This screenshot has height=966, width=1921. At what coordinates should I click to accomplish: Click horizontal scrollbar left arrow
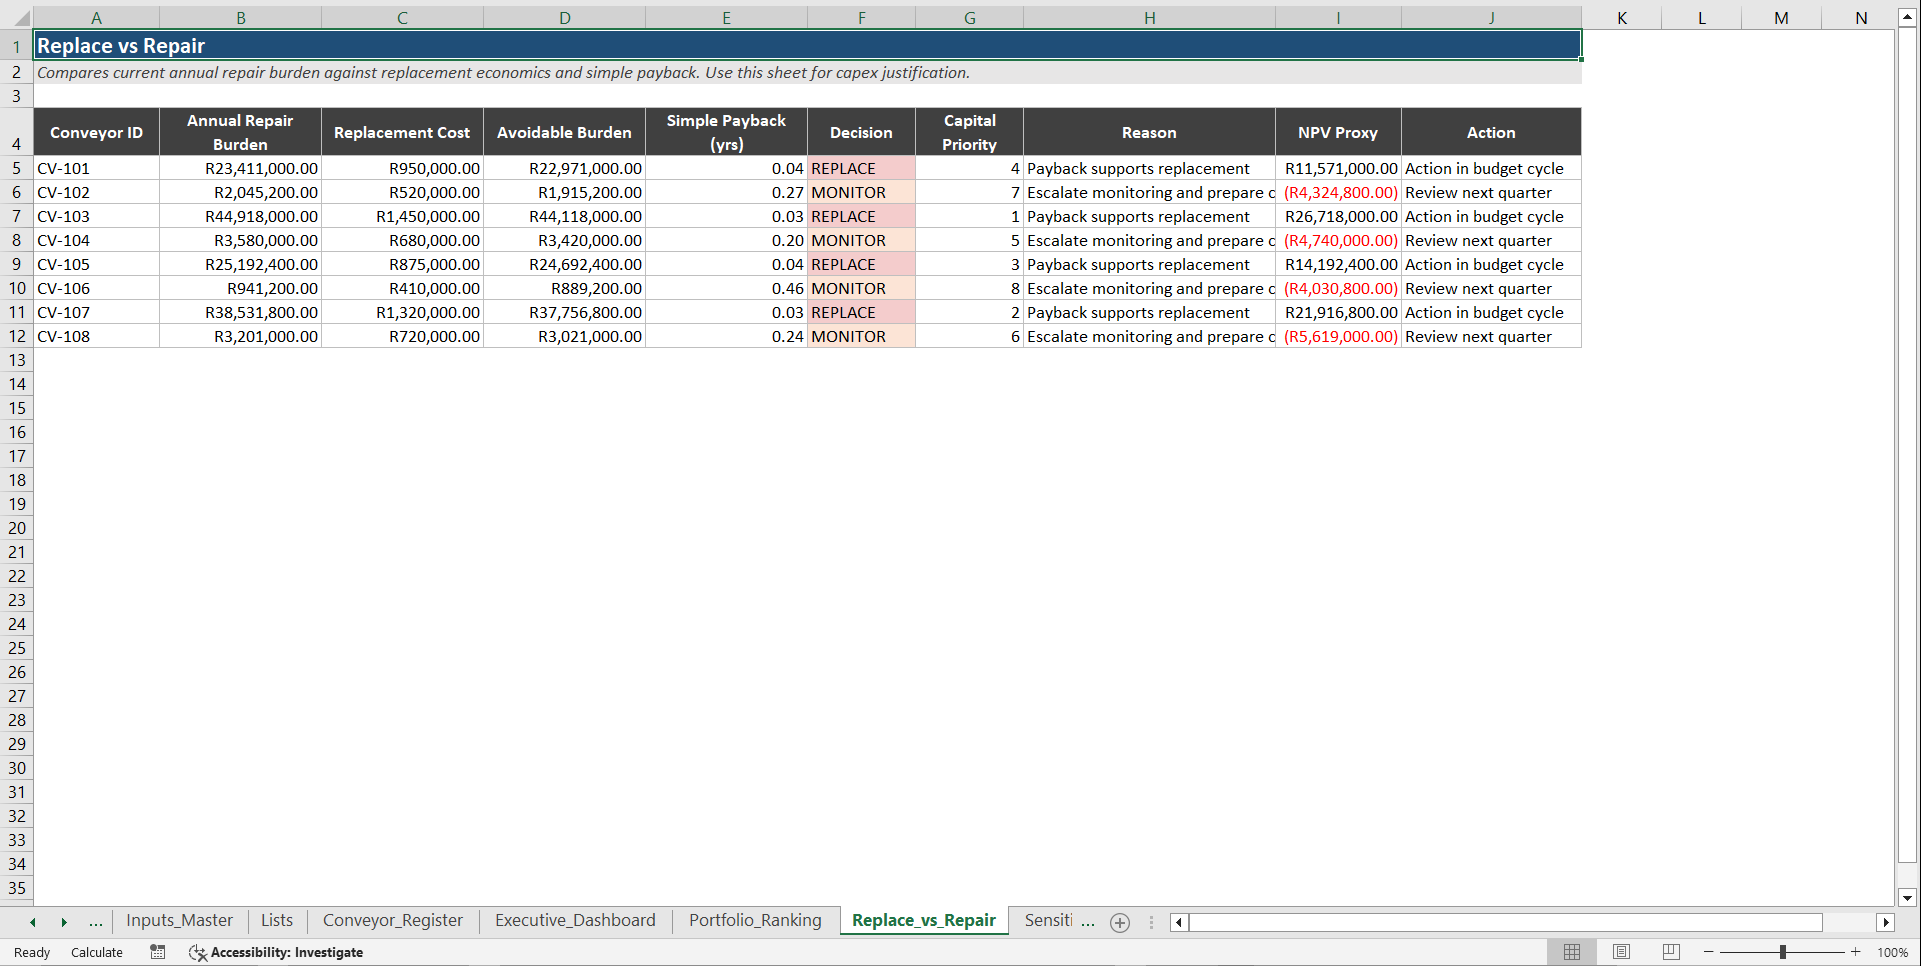pos(1179,922)
